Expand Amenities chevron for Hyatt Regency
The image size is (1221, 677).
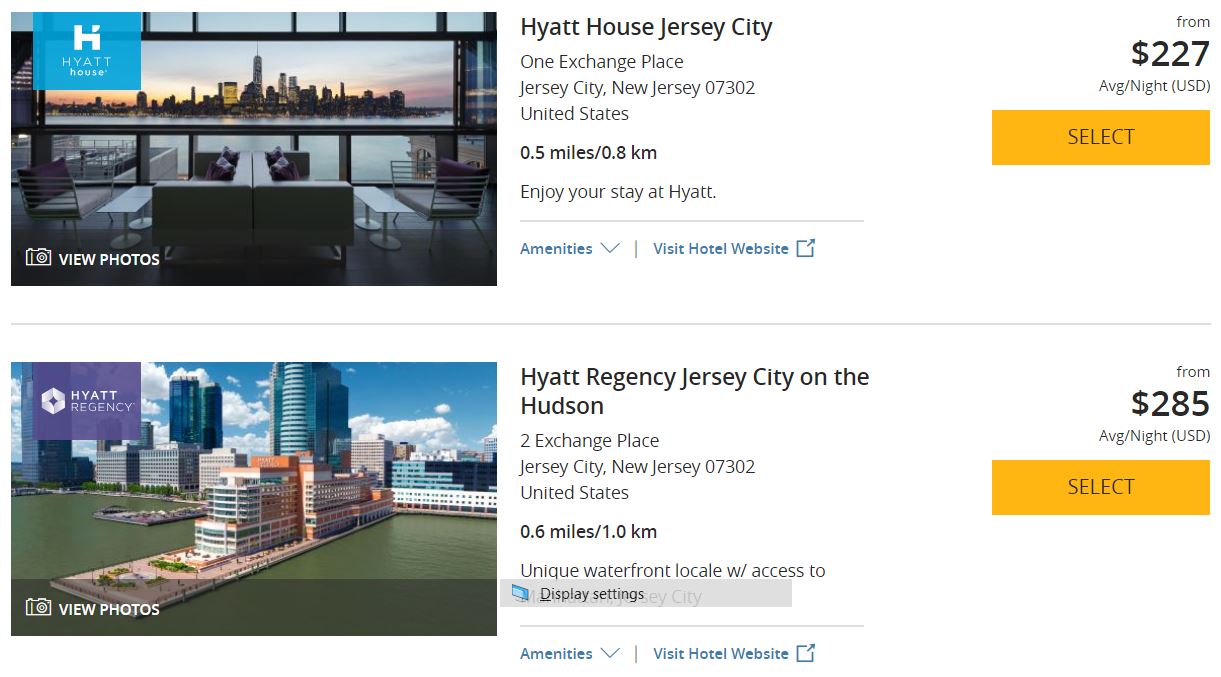[x=610, y=654]
